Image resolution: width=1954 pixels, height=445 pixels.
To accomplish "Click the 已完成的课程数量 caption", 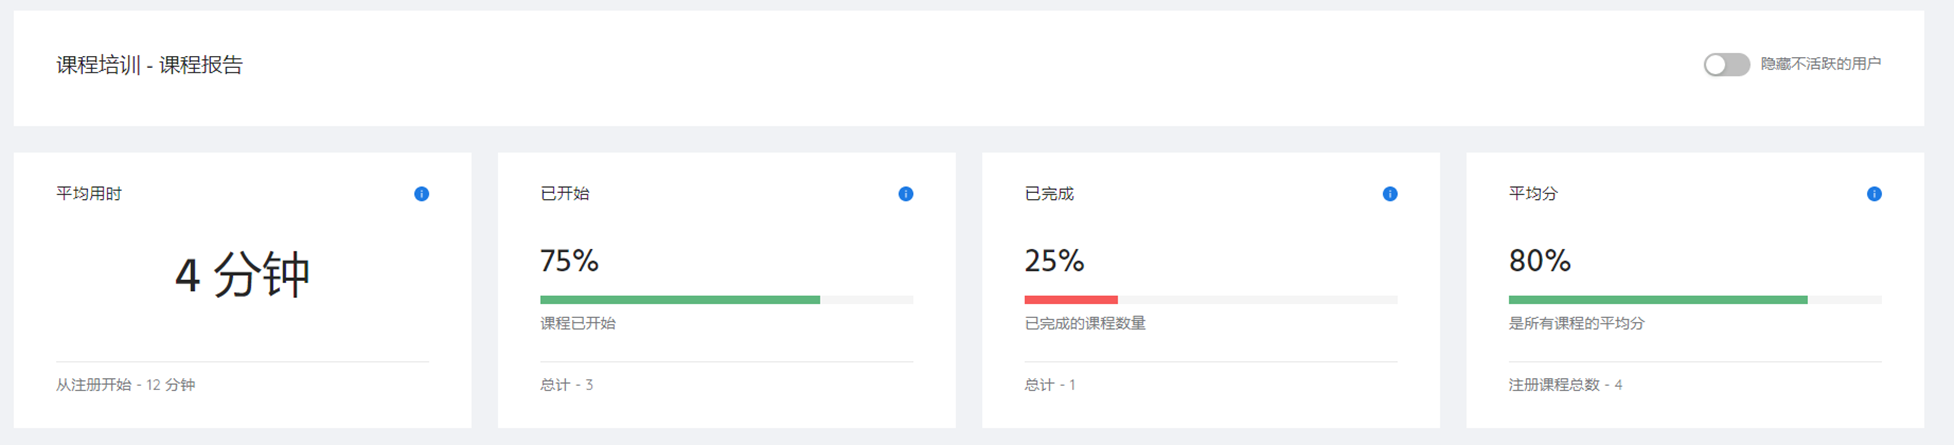I will [x=1084, y=323].
